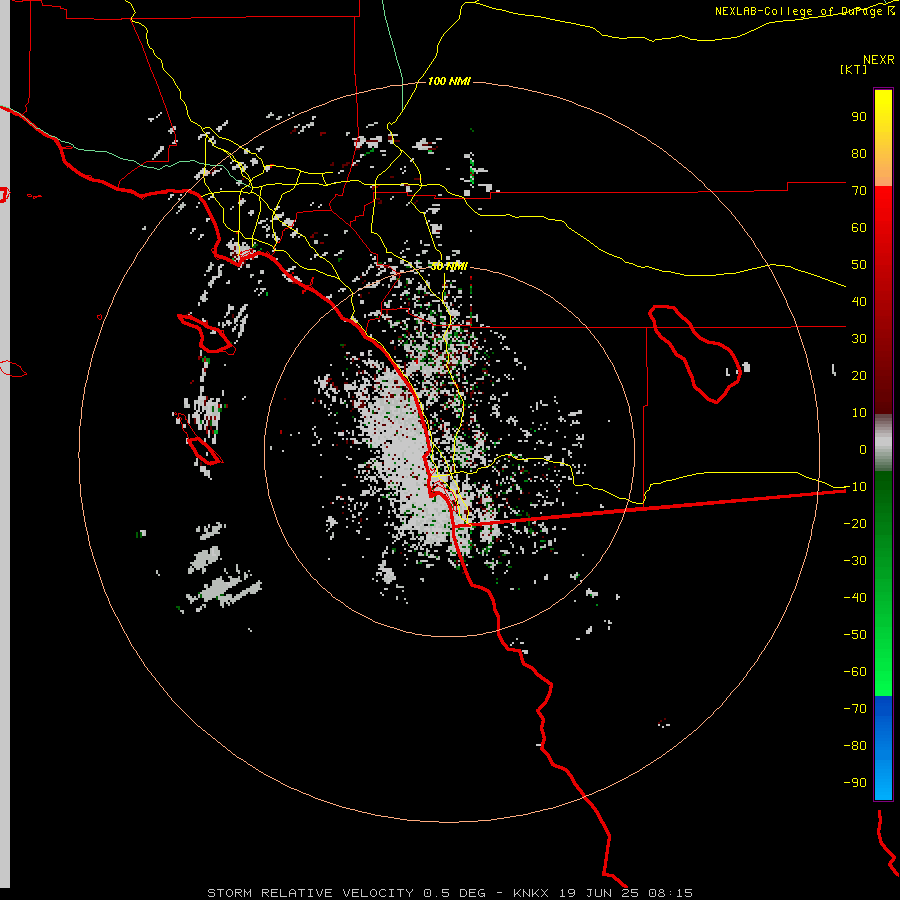The width and height of the screenshot is (900, 900).
Task: Click the 50 value on velocity scale
Action: [859, 265]
